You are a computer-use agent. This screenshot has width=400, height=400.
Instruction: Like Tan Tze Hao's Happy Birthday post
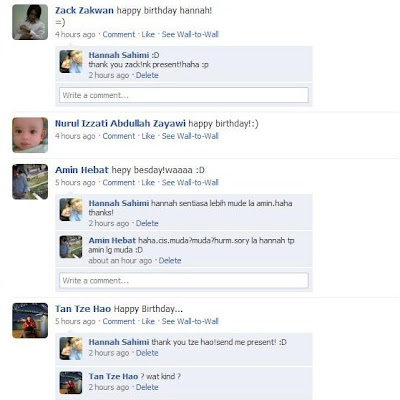coord(148,321)
